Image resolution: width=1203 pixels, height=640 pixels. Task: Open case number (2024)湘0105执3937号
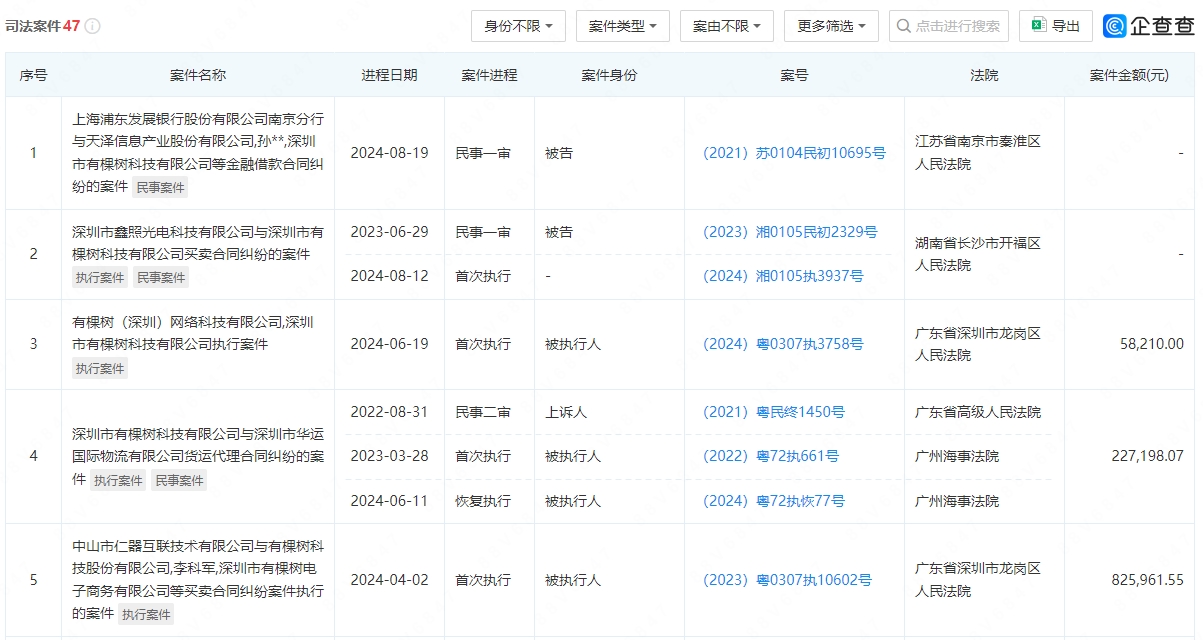pyautogui.click(x=783, y=276)
